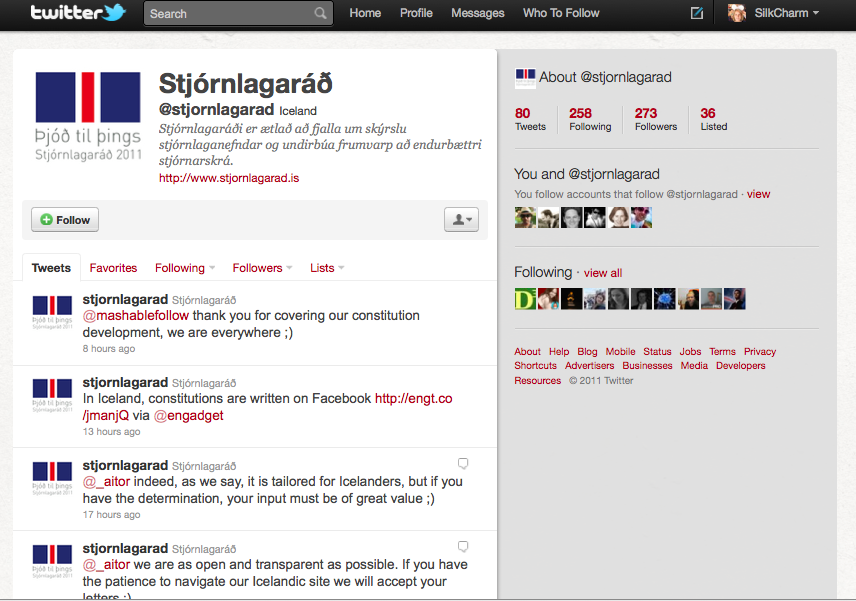View the 36 Listed stat
The width and height of the screenshot is (856, 601).
point(714,119)
